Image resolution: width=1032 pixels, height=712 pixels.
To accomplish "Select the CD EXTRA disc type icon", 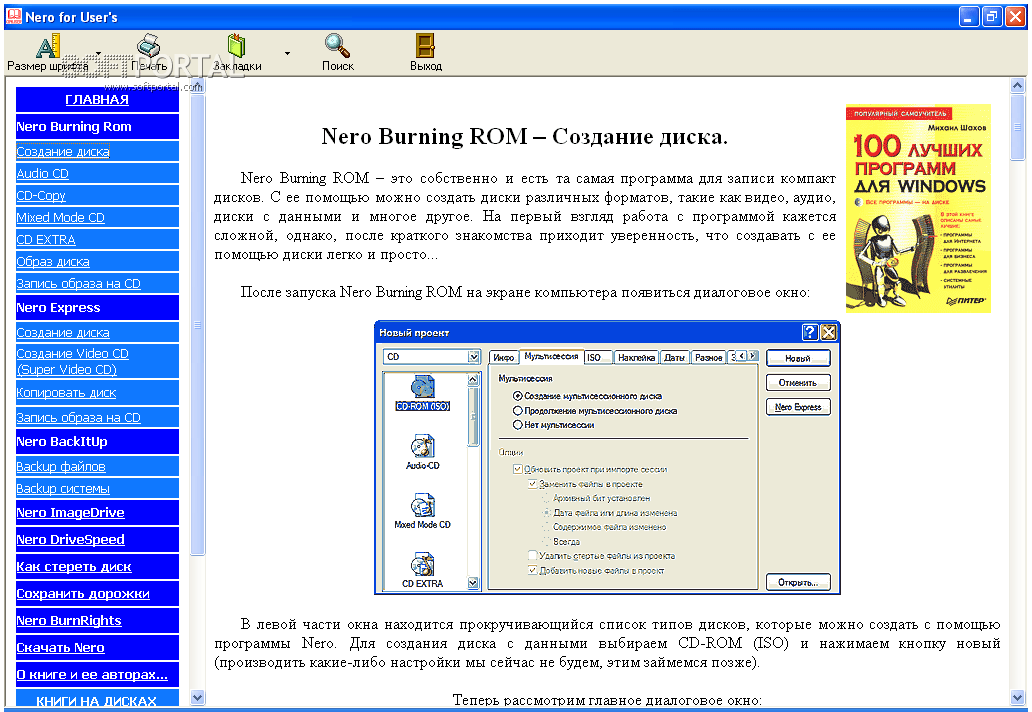I will 423,571.
